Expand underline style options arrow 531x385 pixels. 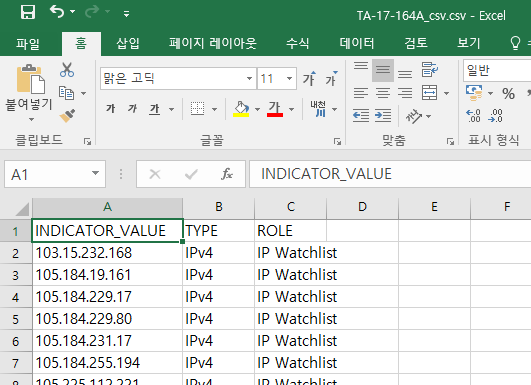coord(171,109)
